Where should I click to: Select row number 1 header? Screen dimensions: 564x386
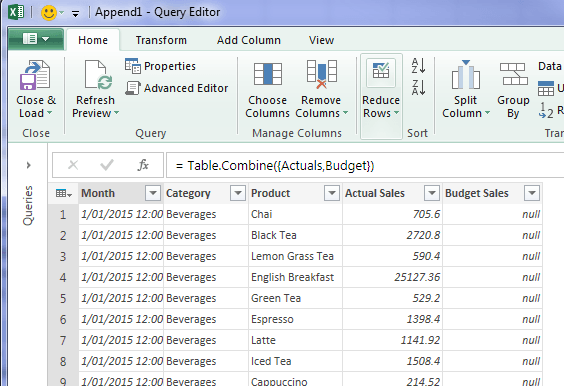(x=63, y=214)
